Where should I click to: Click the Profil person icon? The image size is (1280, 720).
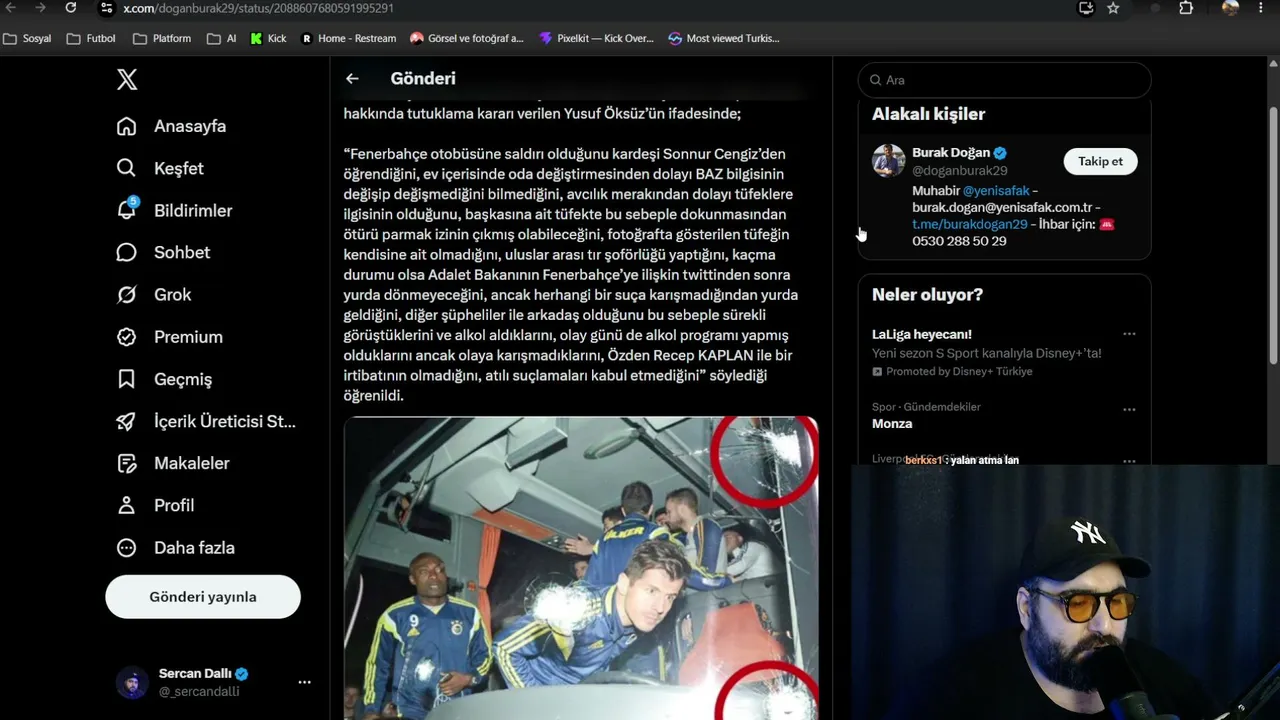pos(126,505)
